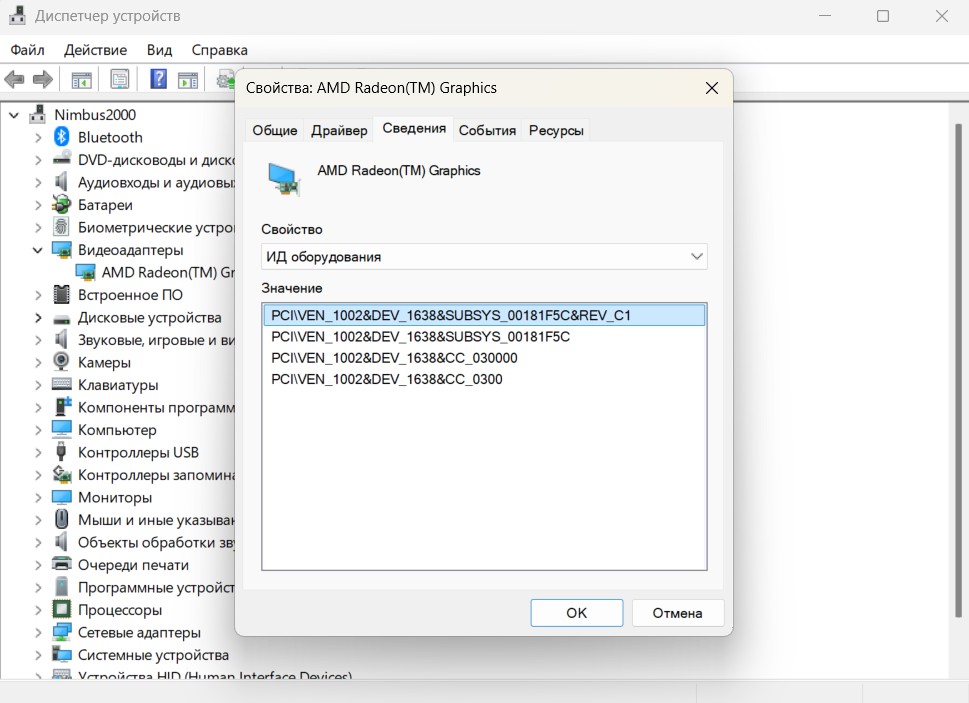Select Очереди печати in device tree

[133, 565]
